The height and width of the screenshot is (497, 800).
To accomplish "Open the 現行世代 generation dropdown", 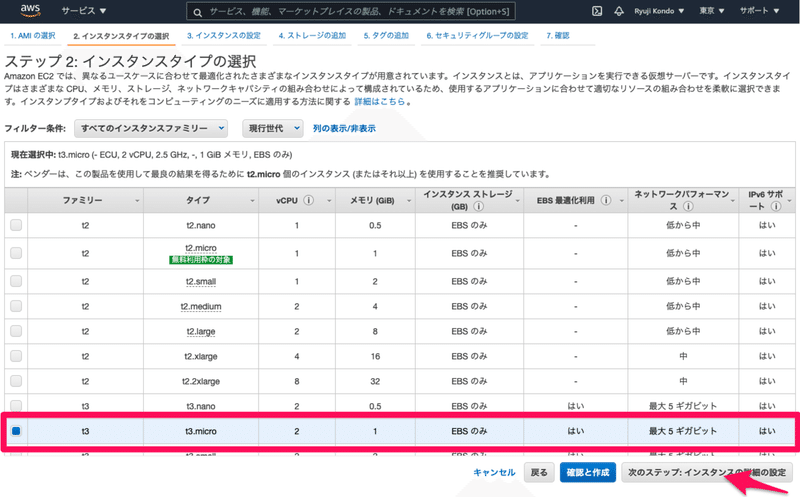I will coord(273,129).
